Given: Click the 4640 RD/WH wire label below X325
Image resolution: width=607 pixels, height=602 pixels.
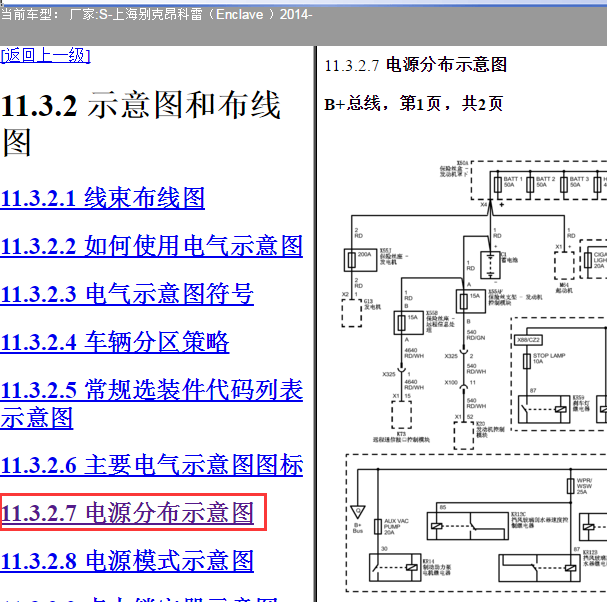Looking at the screenshot, I should pyautogui.click(x=414, y=384).
